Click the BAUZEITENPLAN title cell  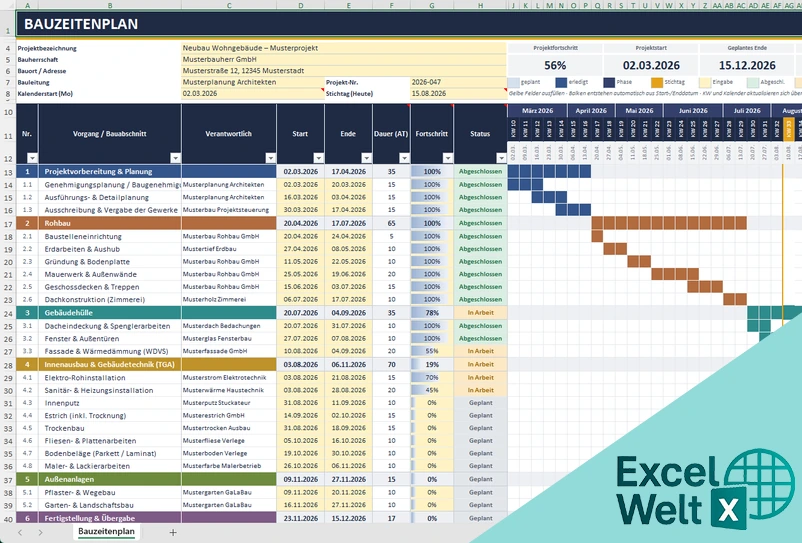(x=409, y=24)
